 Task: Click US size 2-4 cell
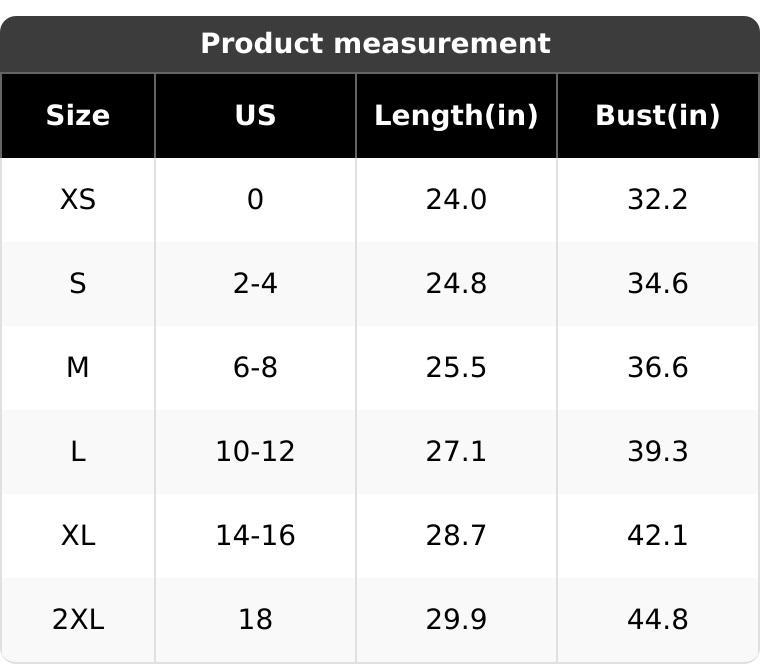coord(255,284)
